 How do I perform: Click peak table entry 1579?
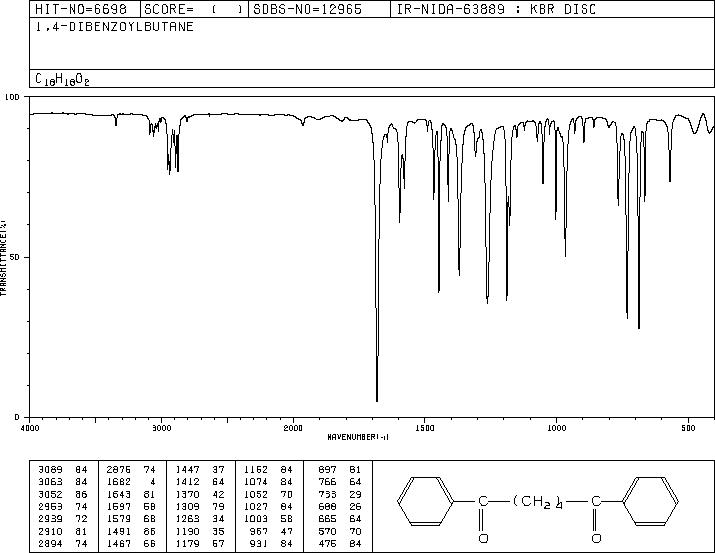click(119, 519)
